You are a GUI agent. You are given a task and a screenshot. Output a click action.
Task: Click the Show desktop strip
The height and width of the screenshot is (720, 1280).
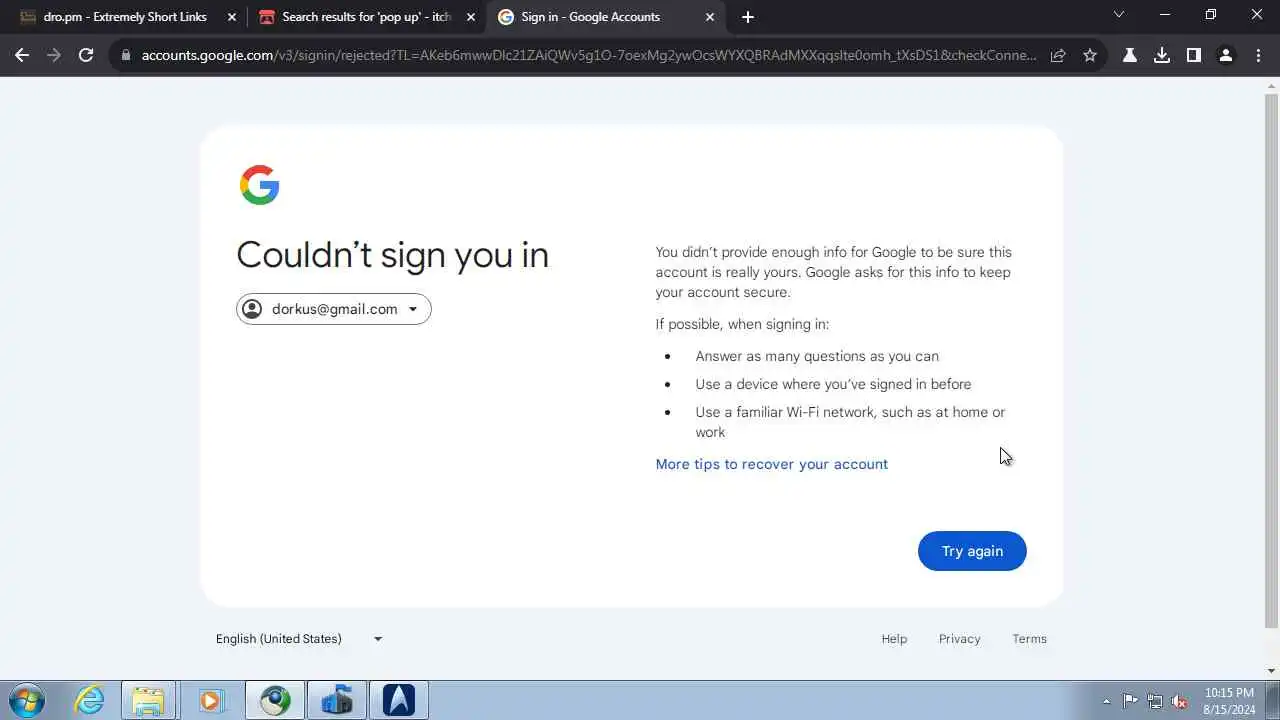tap(1273, 700)
